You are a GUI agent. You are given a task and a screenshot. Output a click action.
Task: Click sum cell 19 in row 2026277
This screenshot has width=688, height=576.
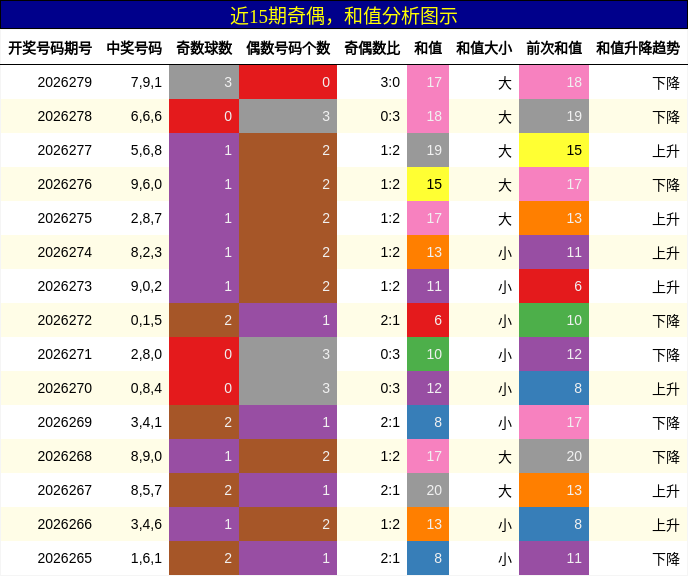point(428,150)
